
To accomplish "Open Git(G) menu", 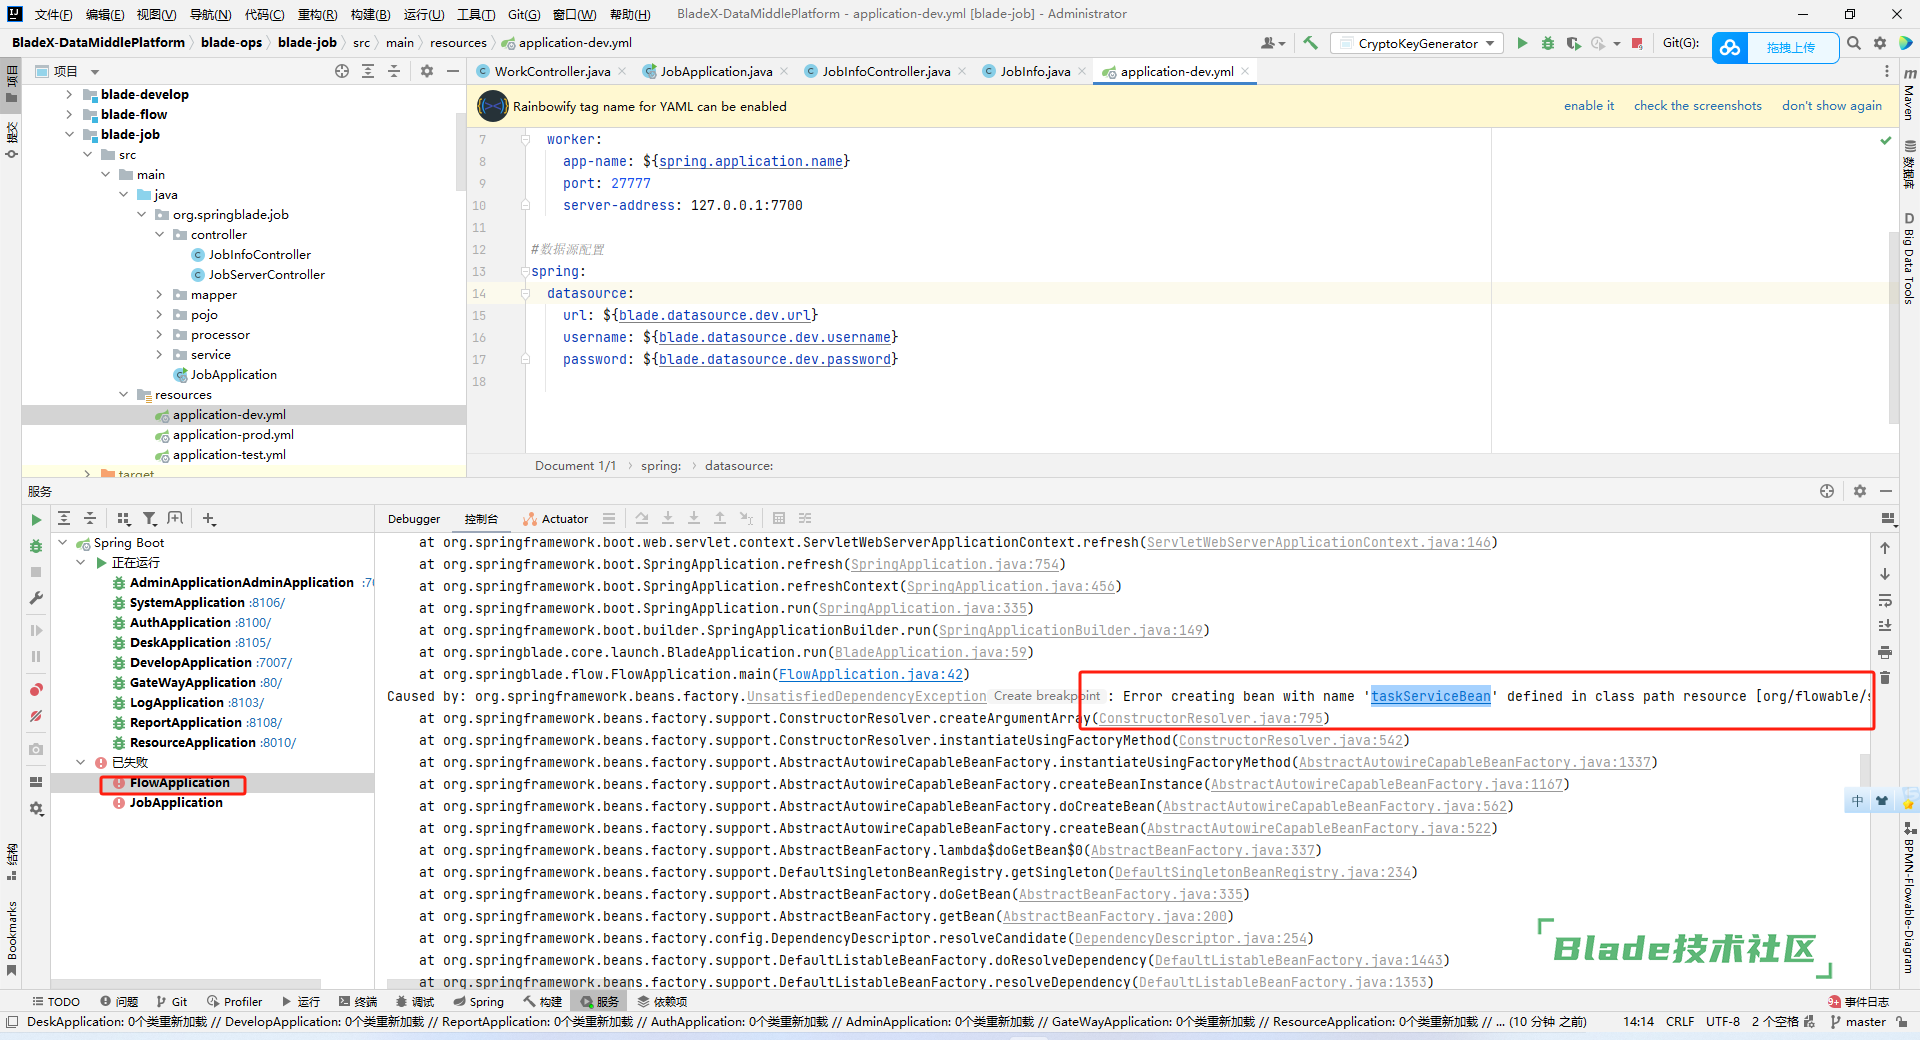I will (523, 14).
